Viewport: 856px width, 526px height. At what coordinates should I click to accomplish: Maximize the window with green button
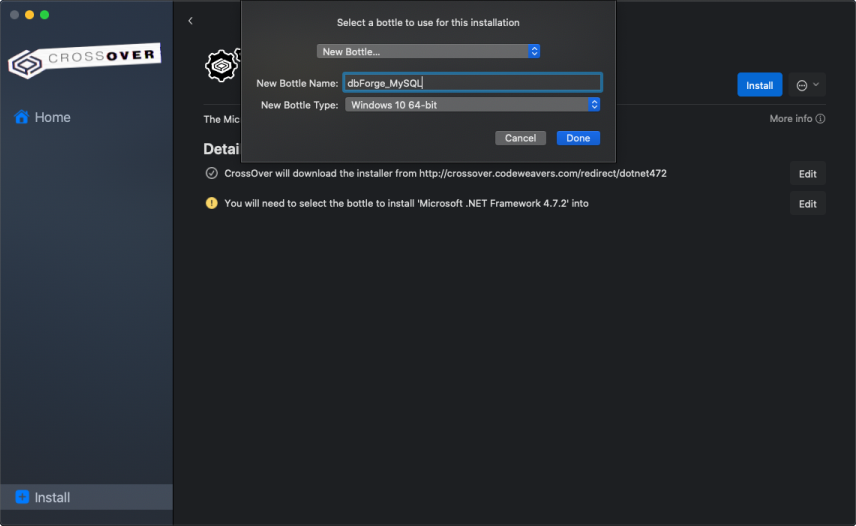click(44, 15)
